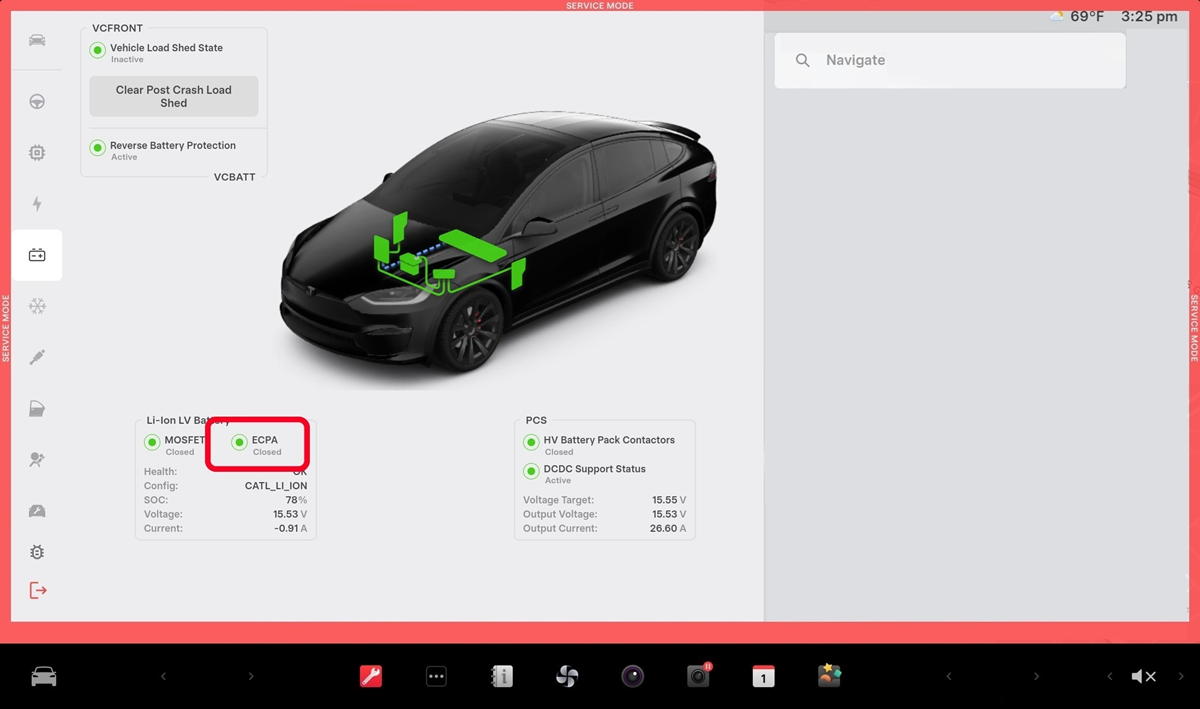Viewport: 1200px width, 709px height.
Task: Click the Navigate search field
Action: click(950, 60)
